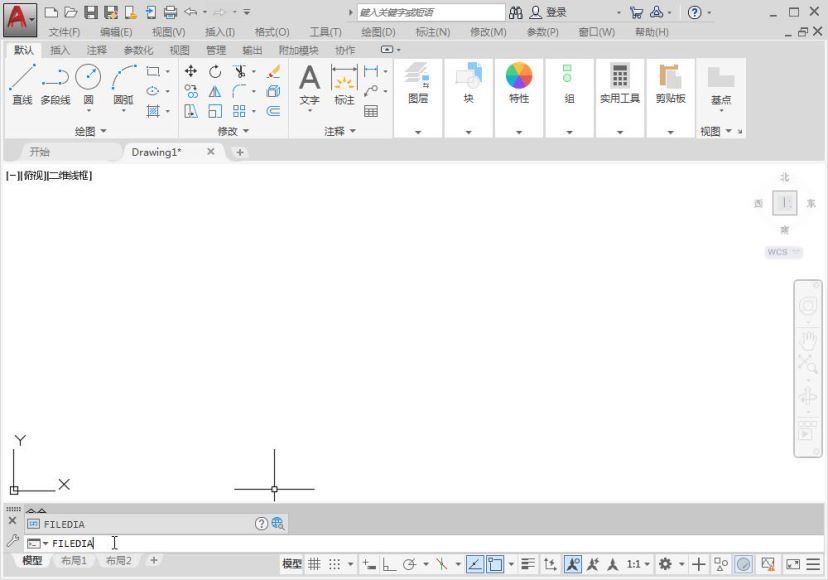
Task: Select the Mirror tool
Action: 215,91
